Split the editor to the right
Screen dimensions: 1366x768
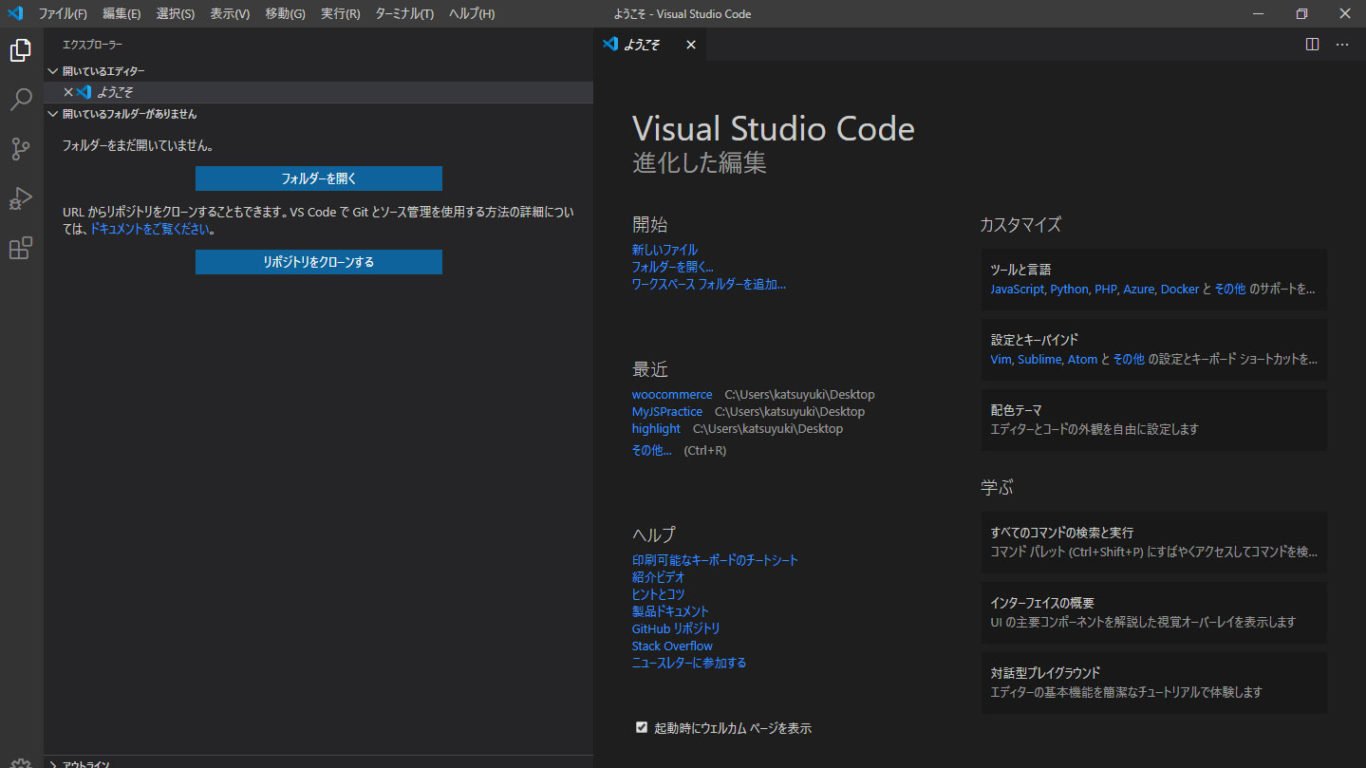[1313, 44]
